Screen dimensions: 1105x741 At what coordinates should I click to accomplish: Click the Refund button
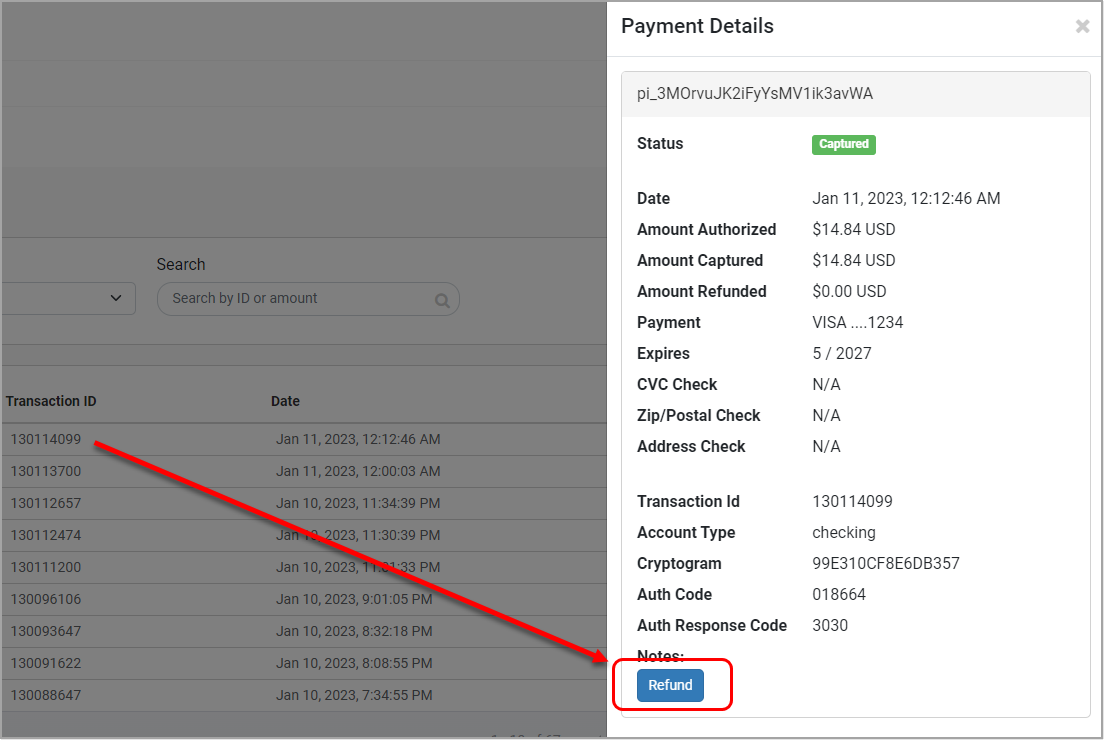(671, 685)
